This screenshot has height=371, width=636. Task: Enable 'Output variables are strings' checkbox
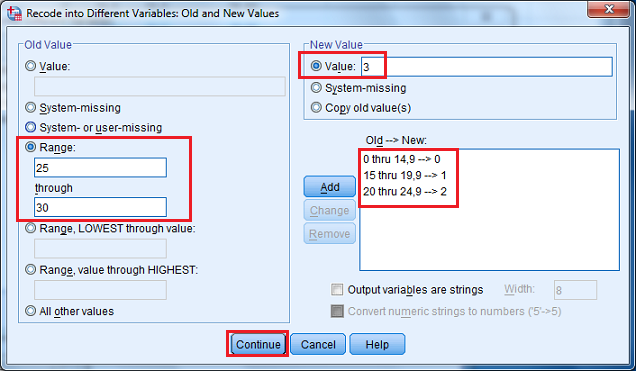[337, 290]
